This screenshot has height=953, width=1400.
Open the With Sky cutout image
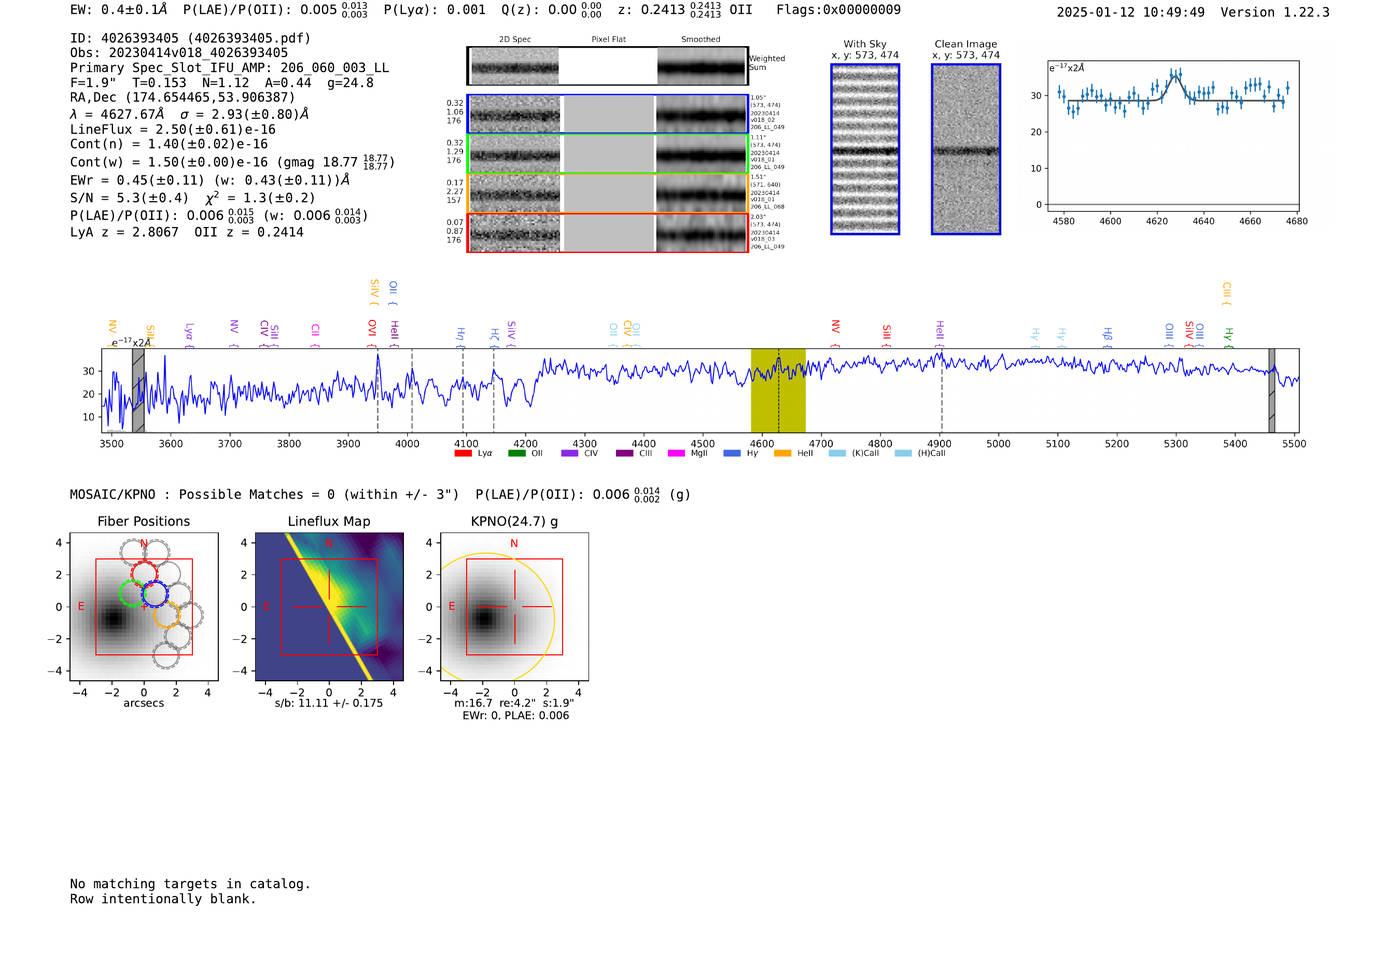click(865, 149)
